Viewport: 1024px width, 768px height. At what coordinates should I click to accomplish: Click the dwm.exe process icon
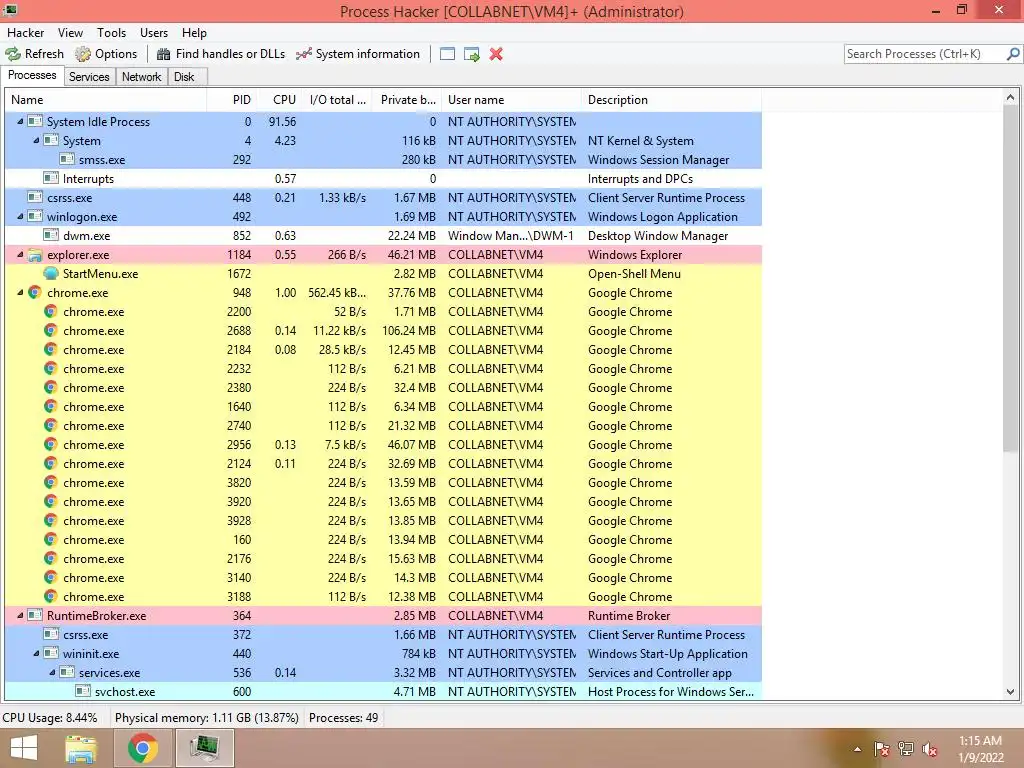pos(51,235)
